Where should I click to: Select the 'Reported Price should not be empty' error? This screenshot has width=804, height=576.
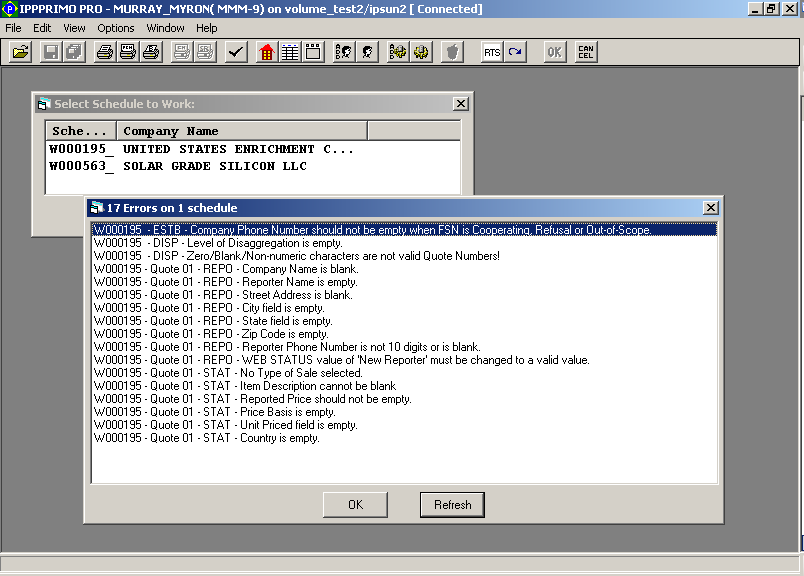pos(404,399)
